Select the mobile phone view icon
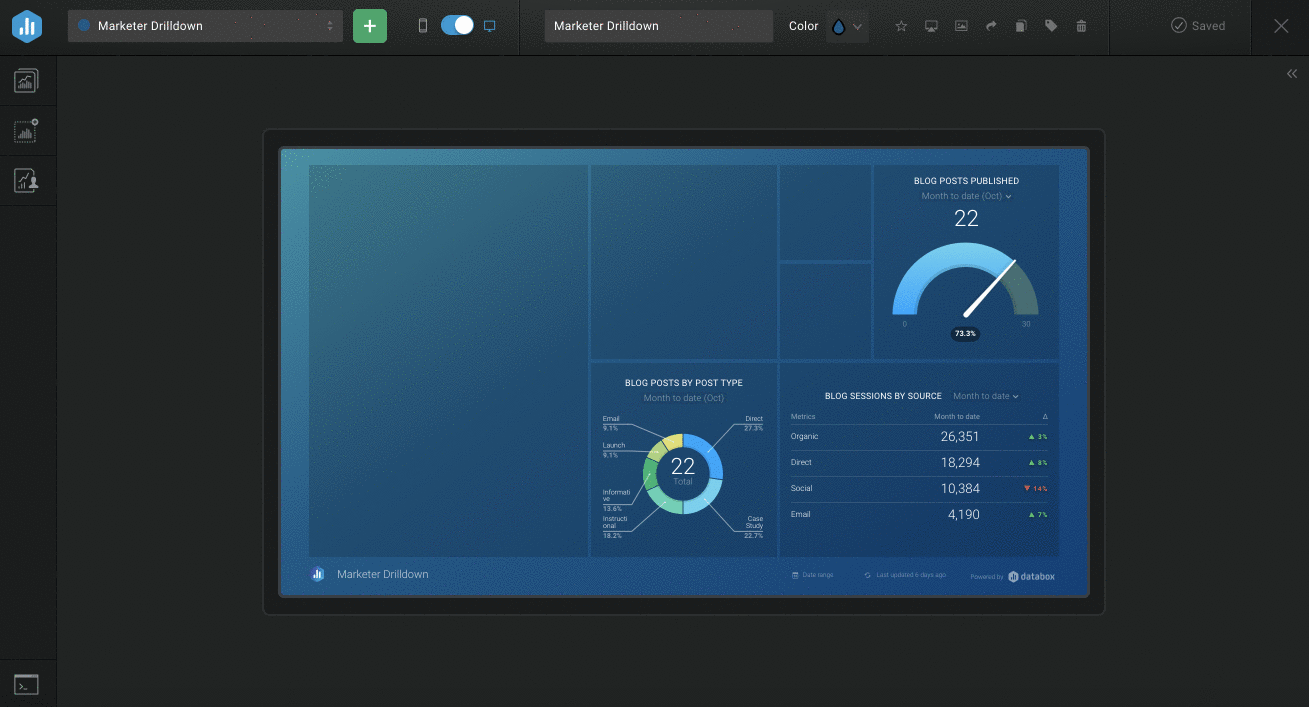 click(423, 26)
